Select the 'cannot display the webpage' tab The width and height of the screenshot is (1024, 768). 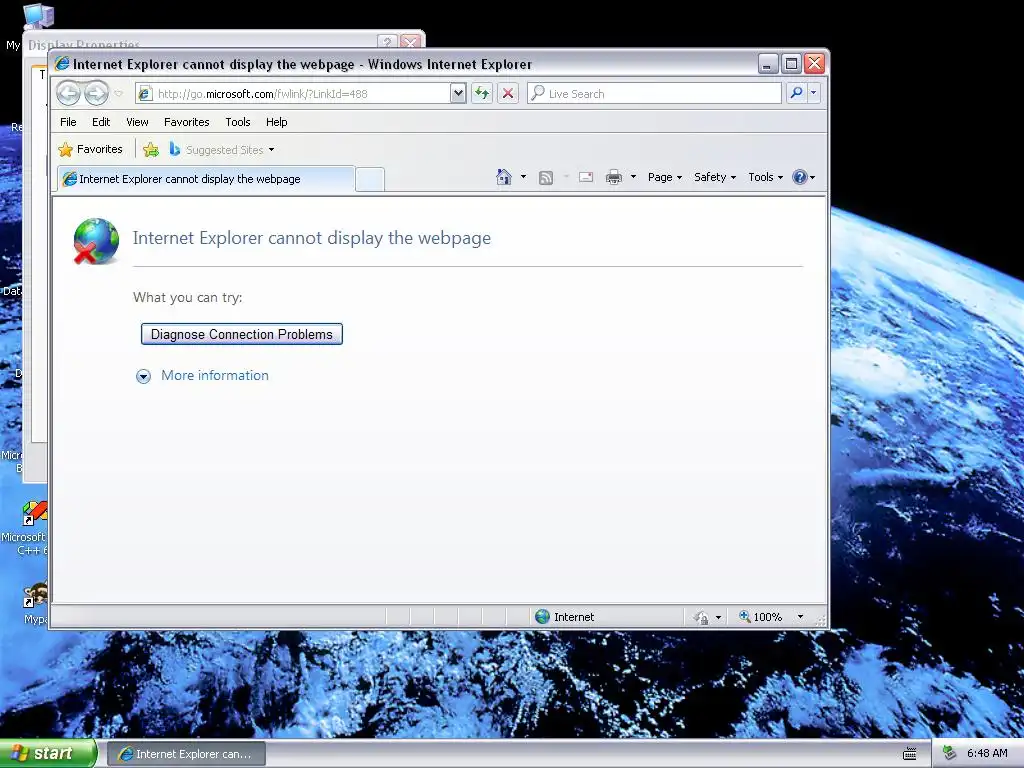click(206, 179)
